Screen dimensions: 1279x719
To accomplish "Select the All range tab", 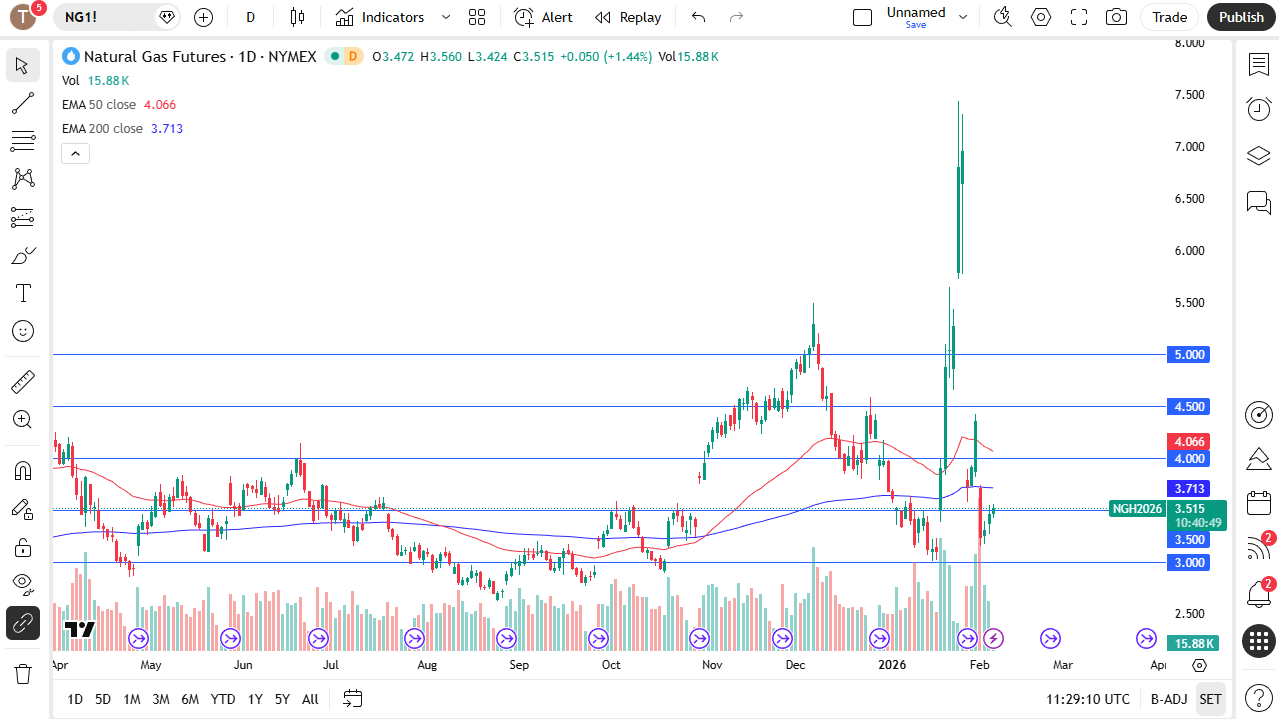I will (310, 699).
